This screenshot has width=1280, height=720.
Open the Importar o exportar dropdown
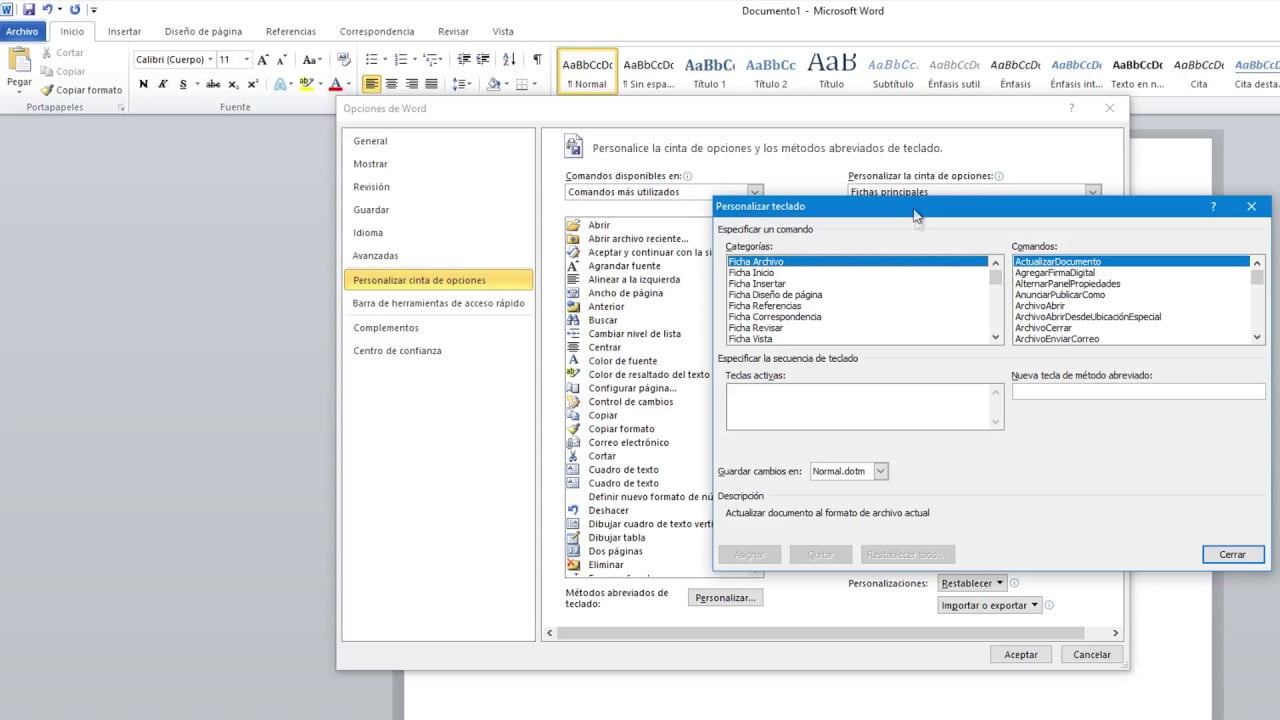point(990,605)
